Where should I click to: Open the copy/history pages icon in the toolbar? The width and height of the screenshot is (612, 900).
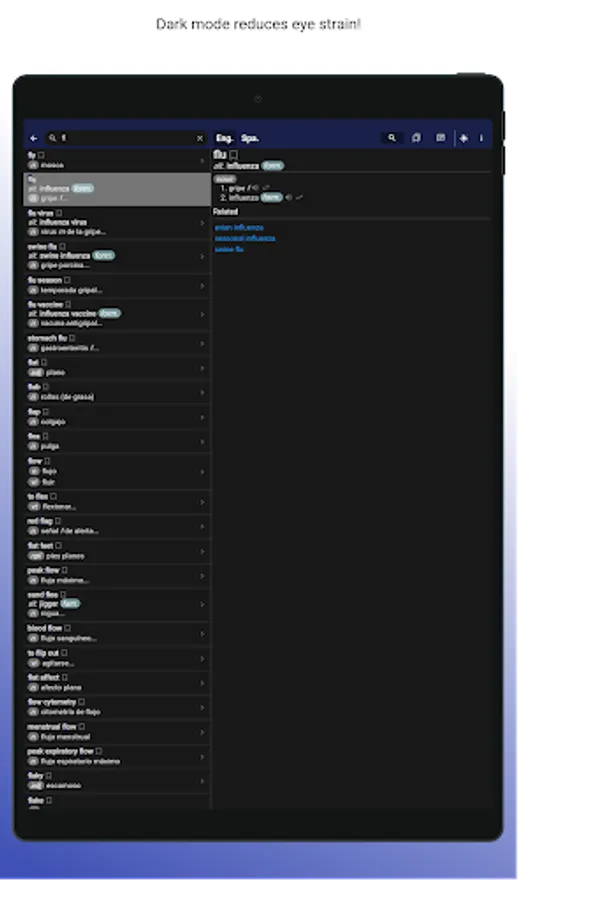[x=416, y=138]
